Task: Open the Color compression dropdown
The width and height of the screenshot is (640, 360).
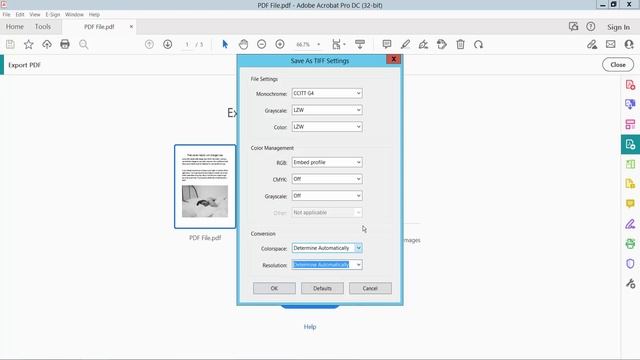Action: [x=327, y=127]
